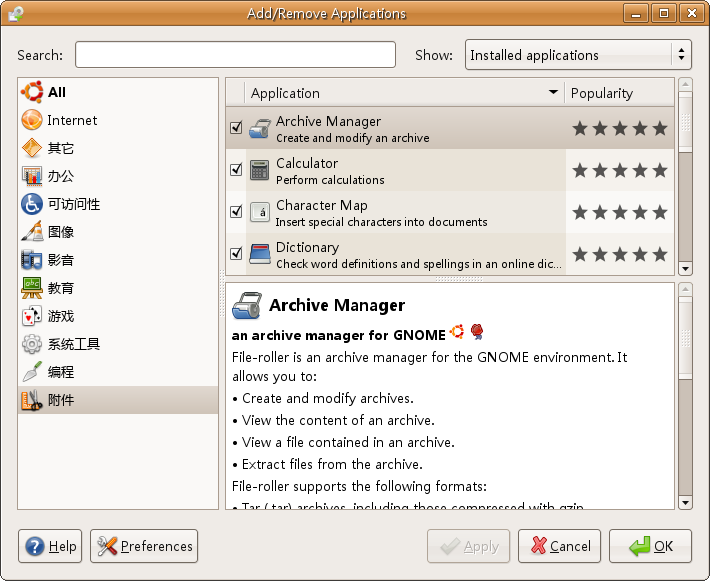Click the 可访问性 accessibility wheelchair icon
The height and width of the screenshot is (581, 710).
[x=32, y=204]
